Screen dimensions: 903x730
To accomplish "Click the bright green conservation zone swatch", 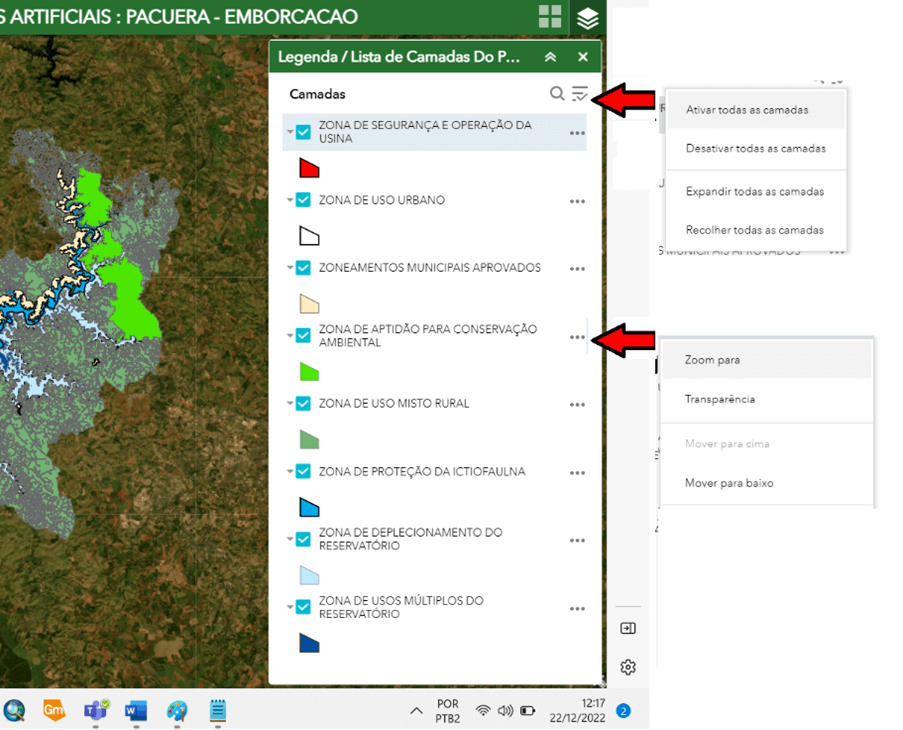I will pyautogui.click(x=309, y=372).
